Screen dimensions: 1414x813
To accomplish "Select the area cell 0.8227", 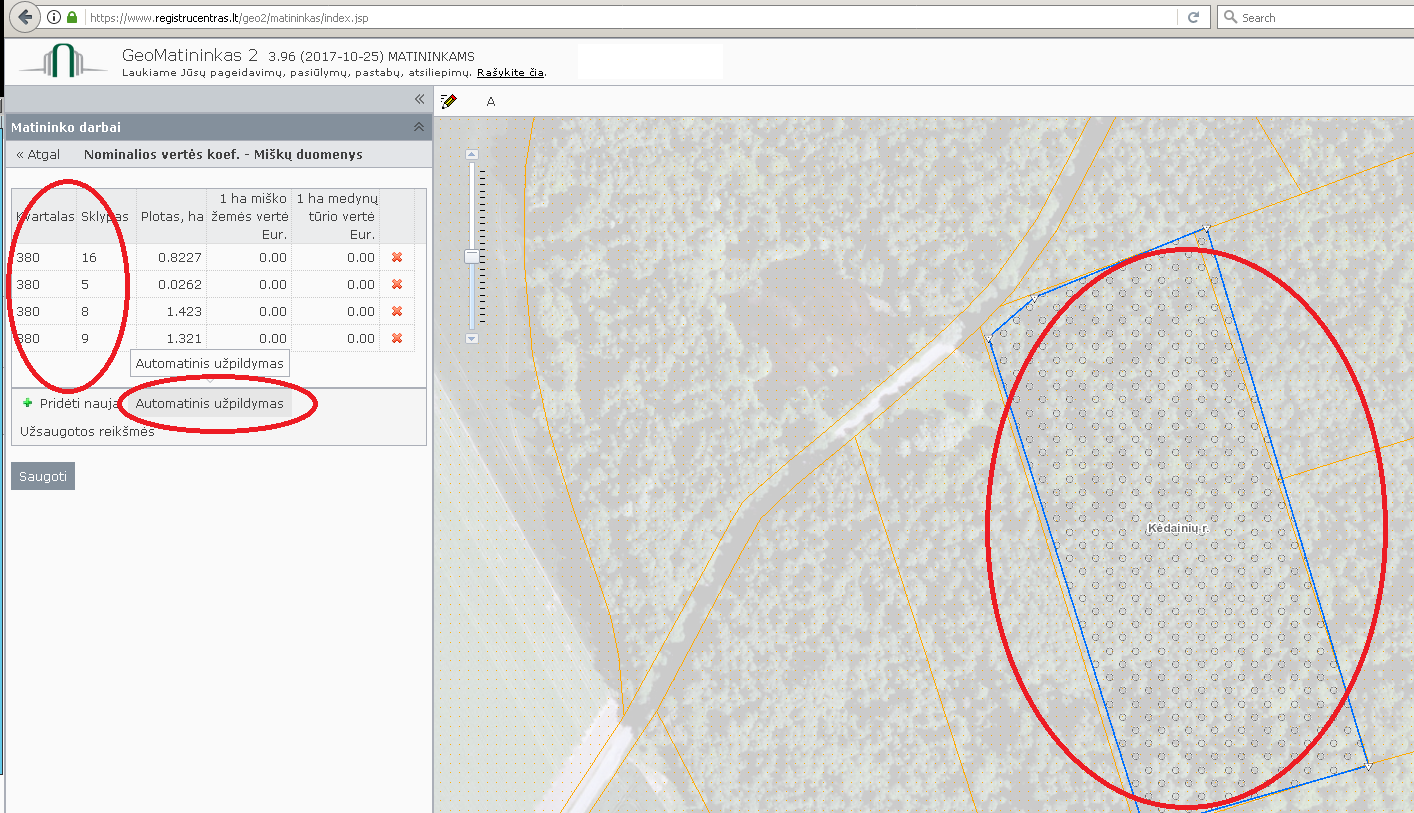I will (x=172, y=257).
